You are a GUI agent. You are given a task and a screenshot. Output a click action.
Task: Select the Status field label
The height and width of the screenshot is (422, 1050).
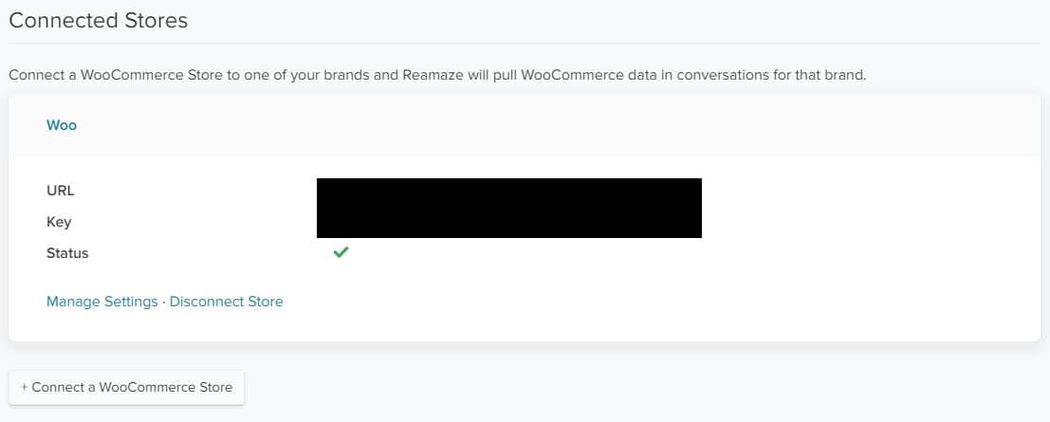(x=67, y=253)
